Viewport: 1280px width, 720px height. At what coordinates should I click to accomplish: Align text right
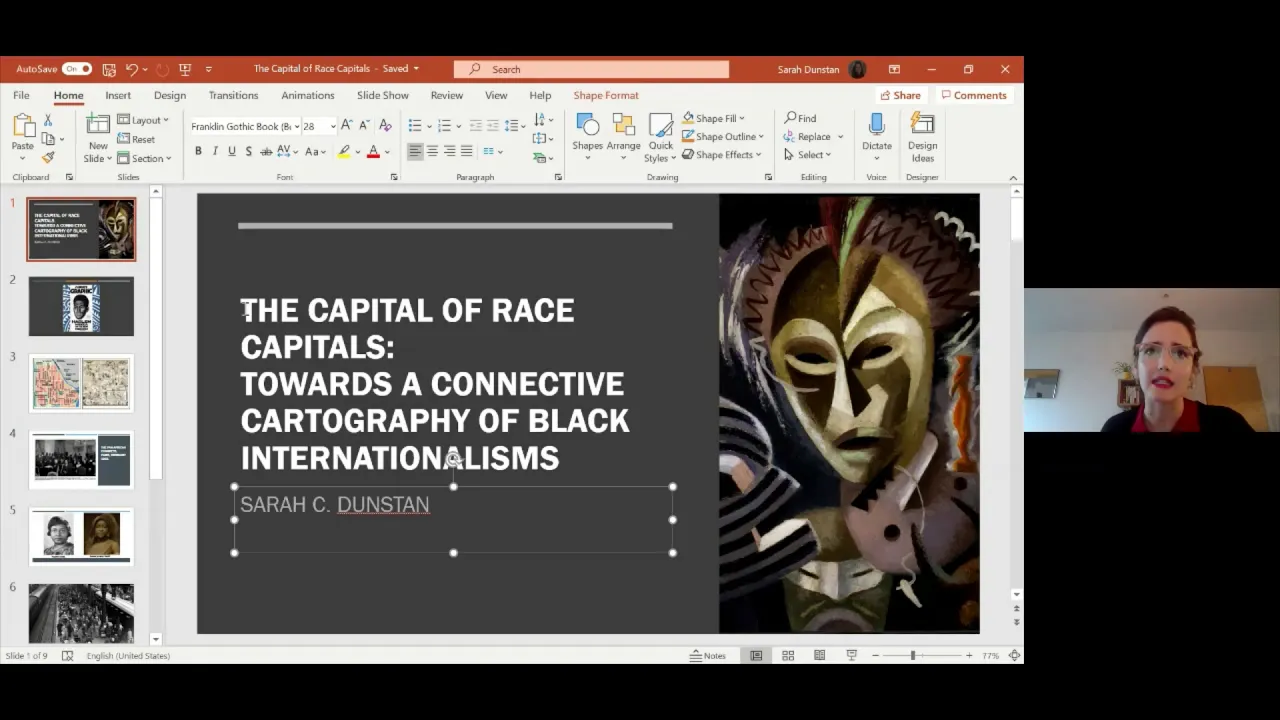point(449,151)
